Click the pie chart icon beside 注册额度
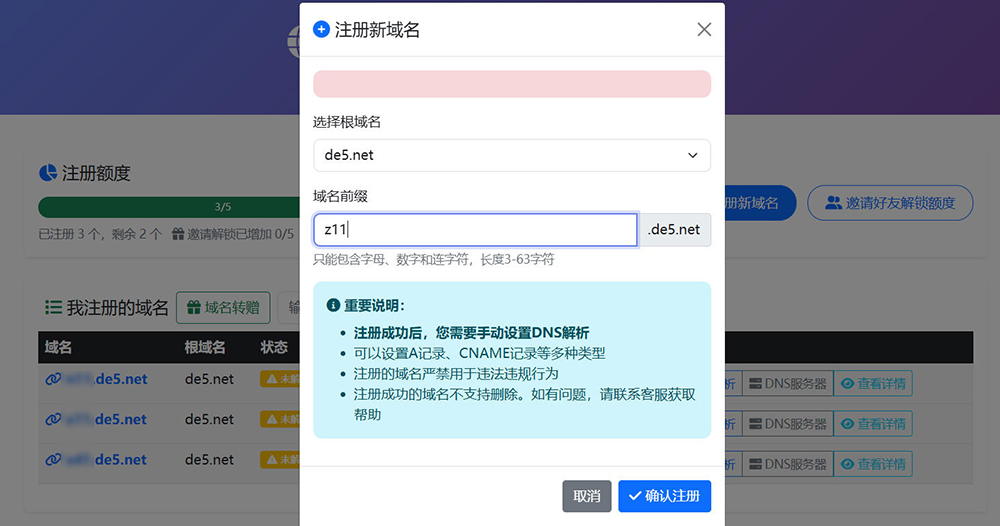Viewport: 1000px width, 526px height. (47, 173)
